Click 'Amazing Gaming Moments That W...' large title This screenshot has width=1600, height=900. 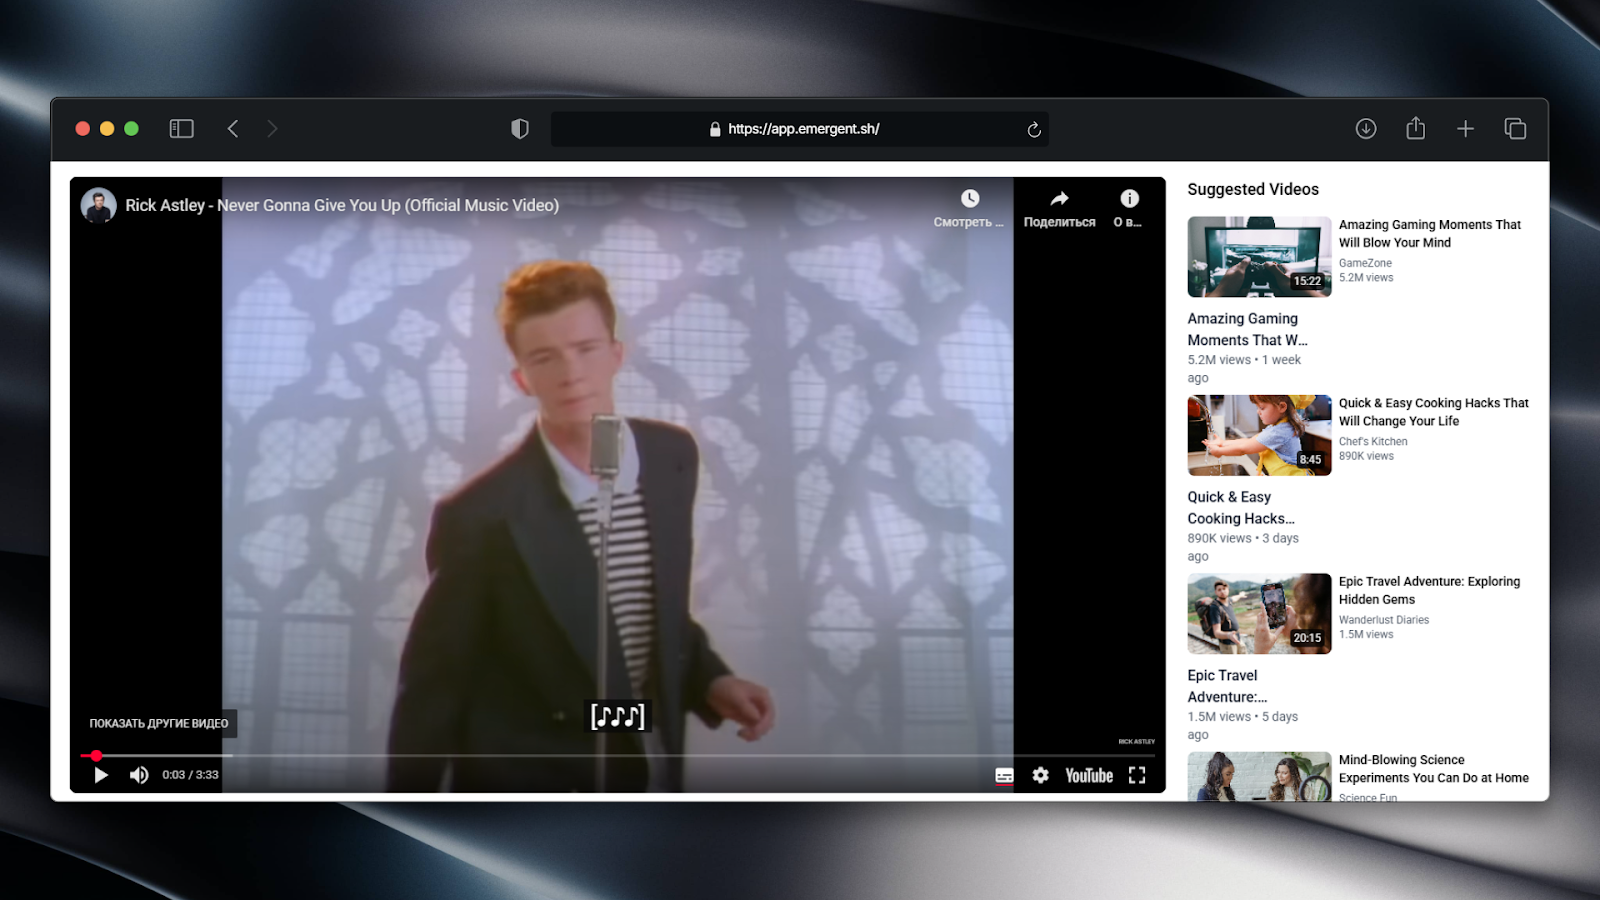pyautogui.click(x=1248, y=329)
